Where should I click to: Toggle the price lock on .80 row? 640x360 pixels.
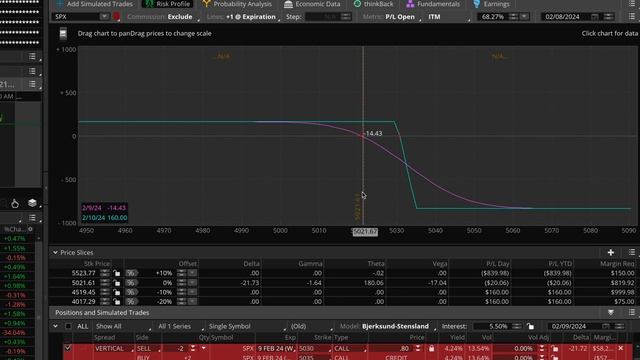click(x=431, y=349)
